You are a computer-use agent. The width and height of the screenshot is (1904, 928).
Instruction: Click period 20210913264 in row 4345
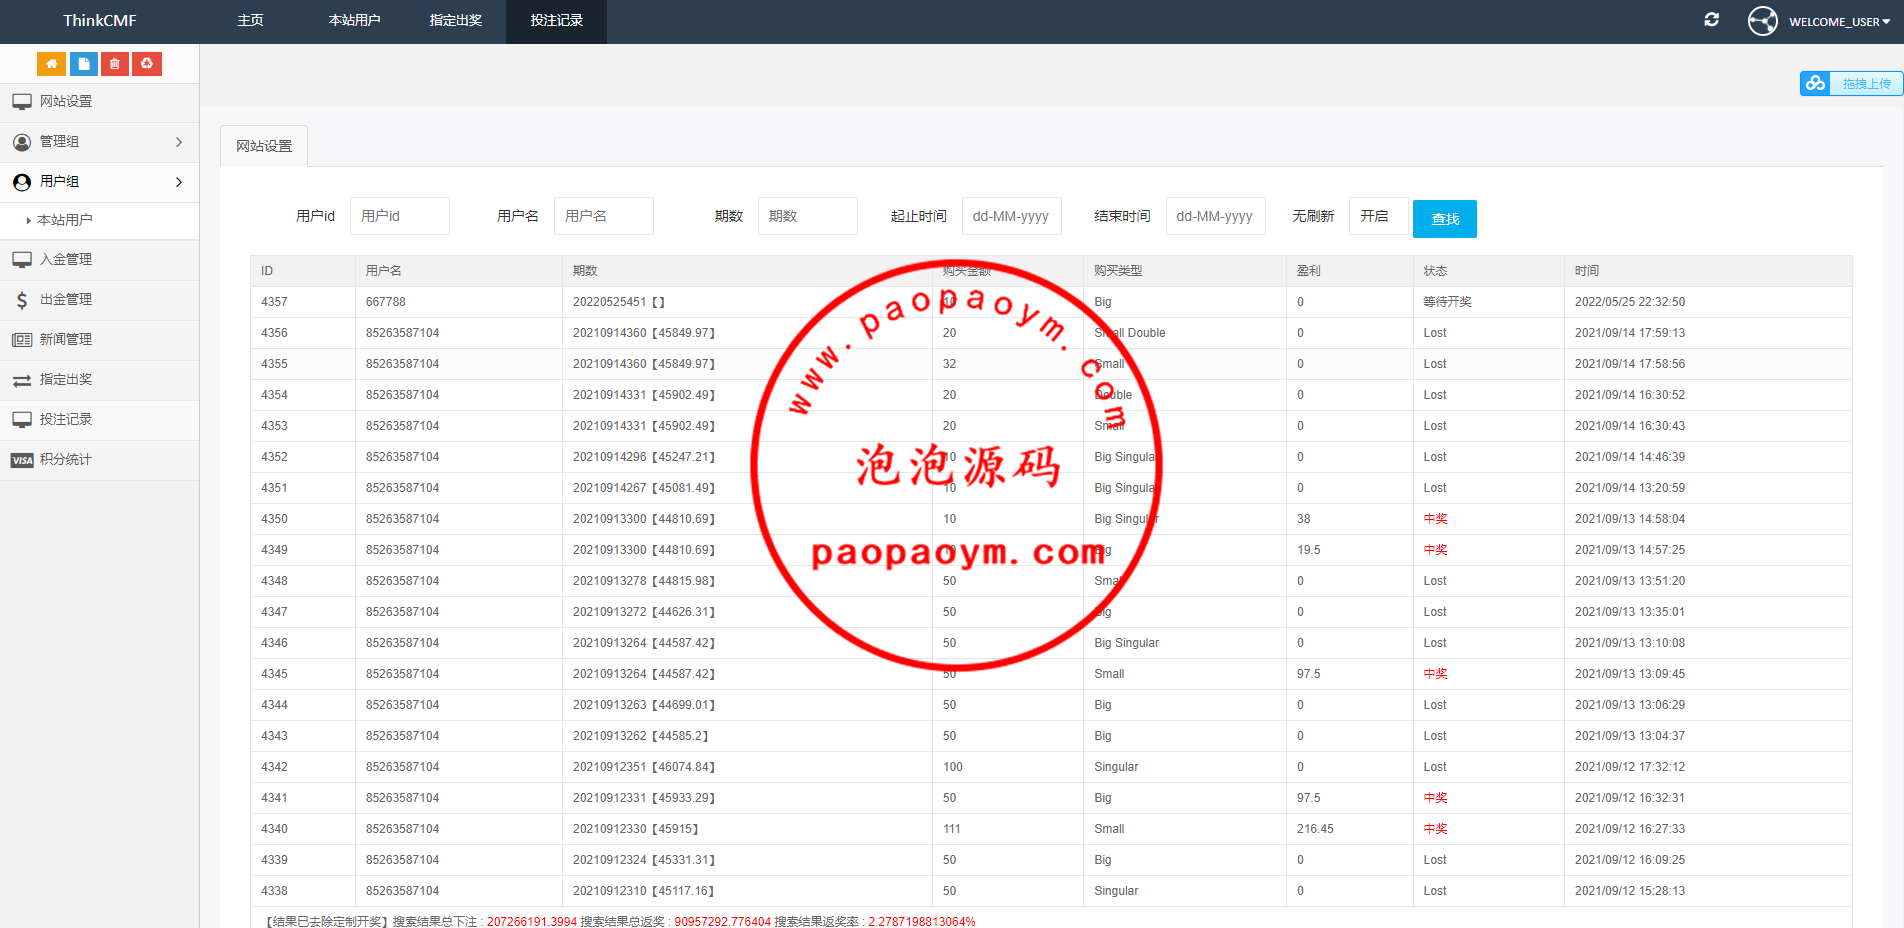pos(610,674)
